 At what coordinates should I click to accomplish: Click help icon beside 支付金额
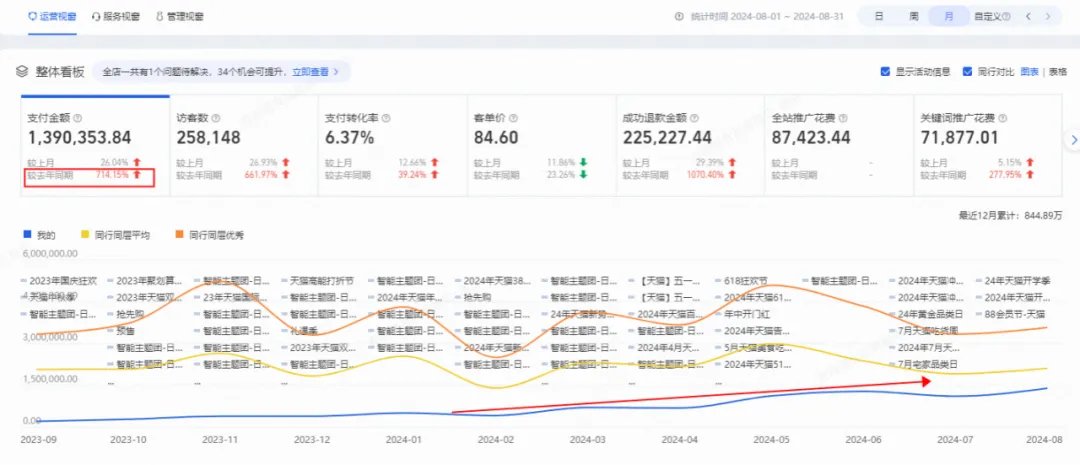(x=78, y=118)
